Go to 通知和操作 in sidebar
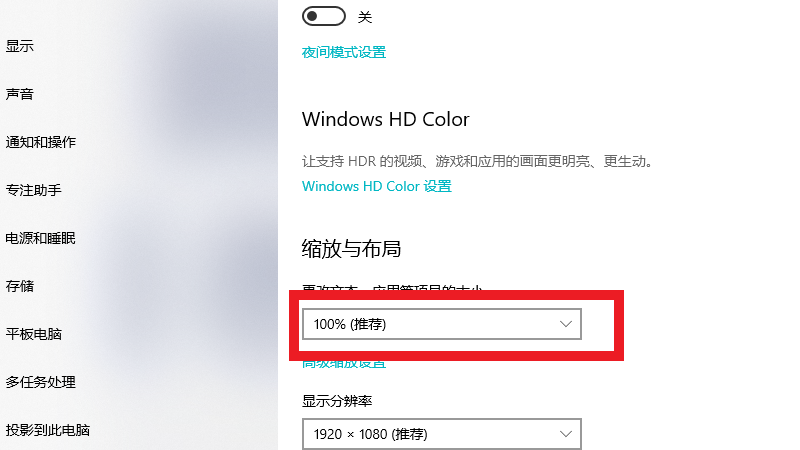Image resolution: width=800 pixels, height=450 pixels. pyautogui.click(x=41, y=142)
